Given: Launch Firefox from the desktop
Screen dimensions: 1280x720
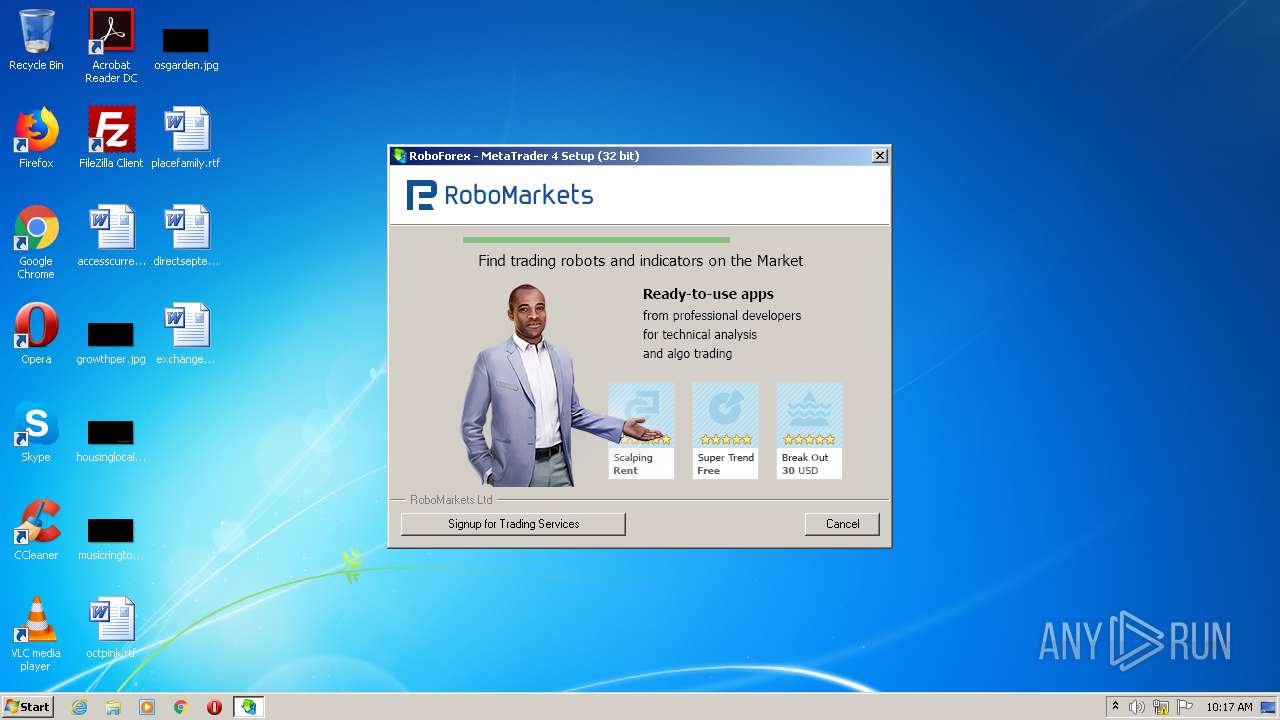Looking at the screenshot, I should (x=36, y=138).
